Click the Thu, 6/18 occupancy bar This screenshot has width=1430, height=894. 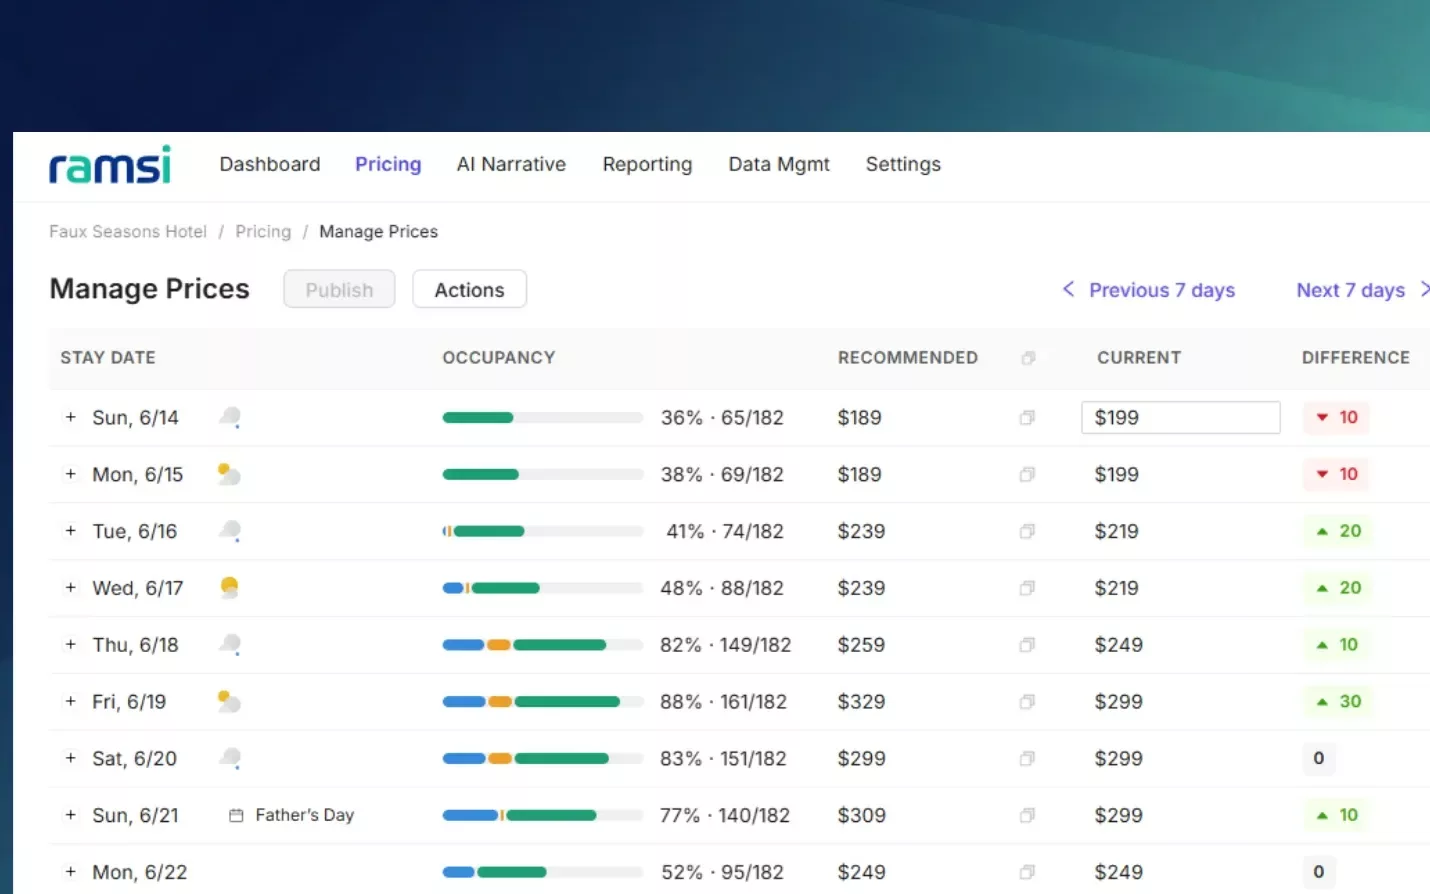tap(542, 645)
